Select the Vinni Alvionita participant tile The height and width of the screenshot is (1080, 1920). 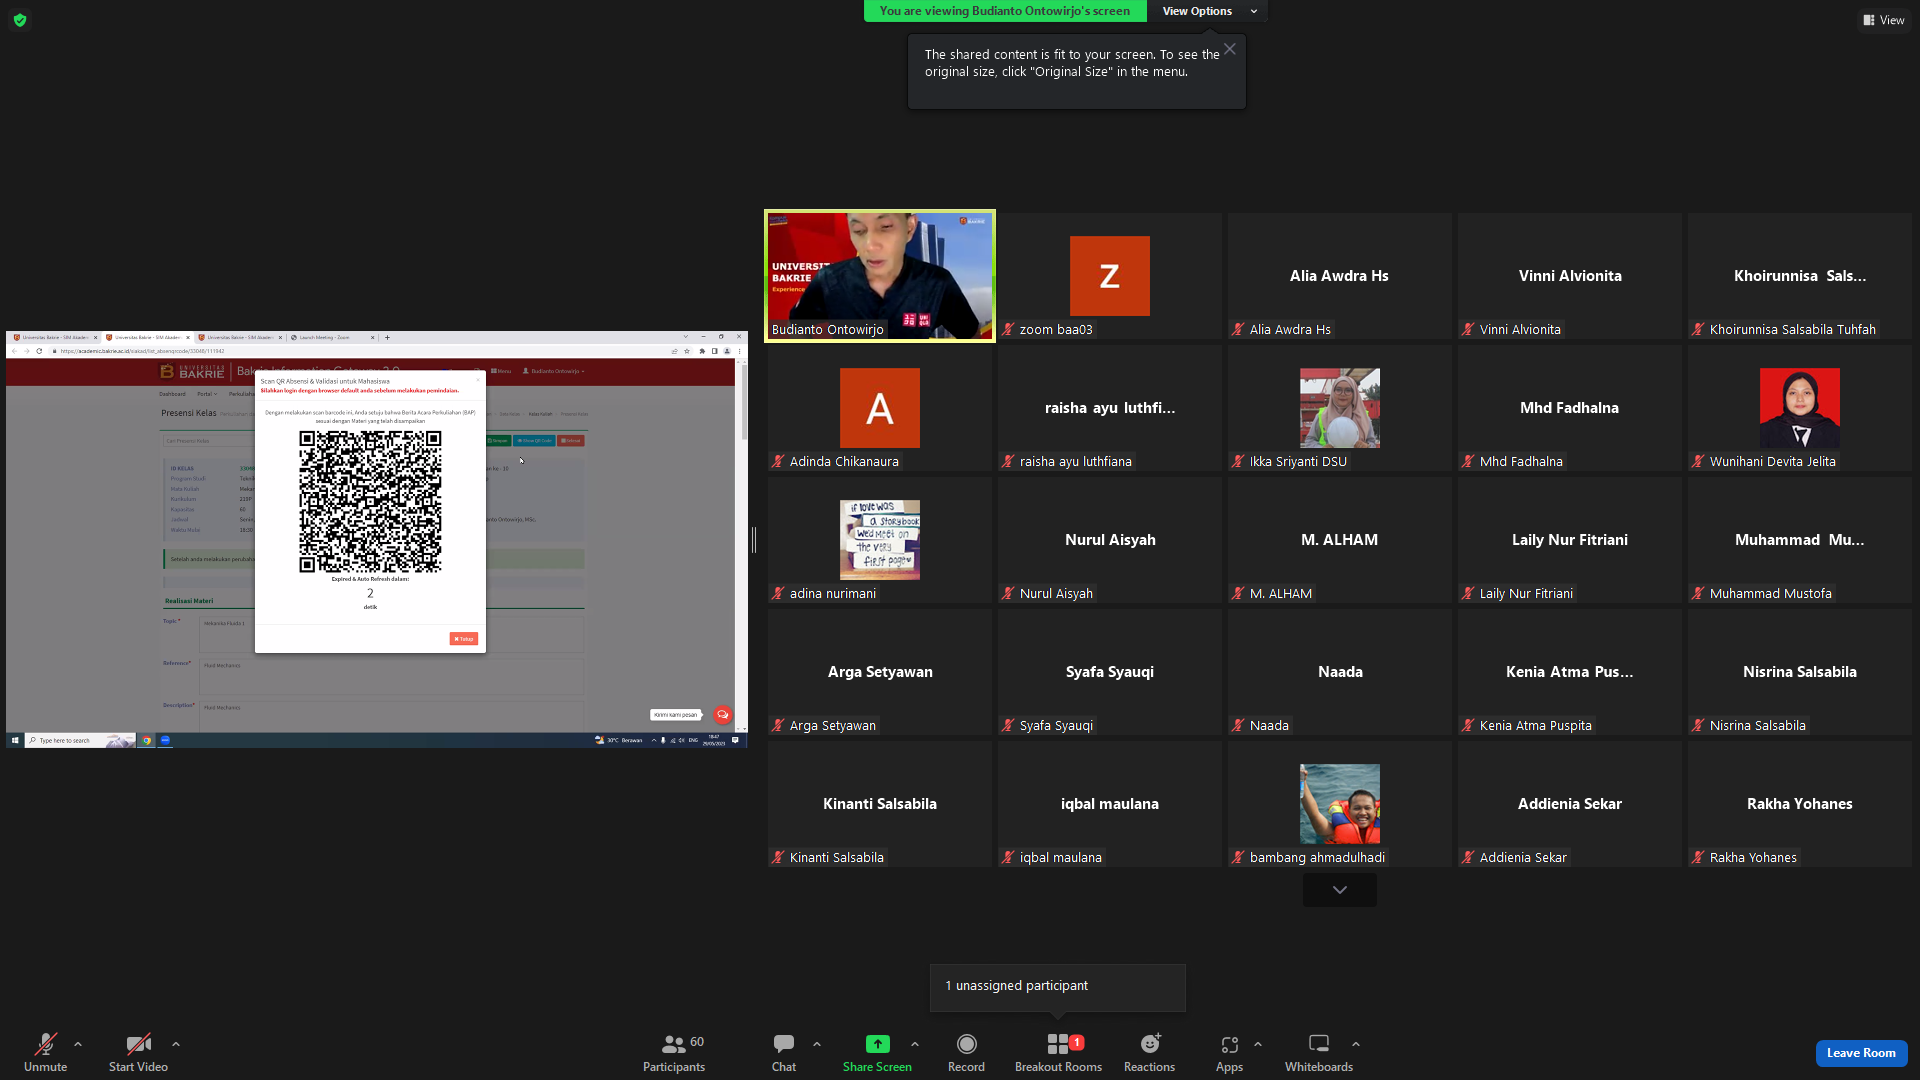click(x=1570, y=276)
